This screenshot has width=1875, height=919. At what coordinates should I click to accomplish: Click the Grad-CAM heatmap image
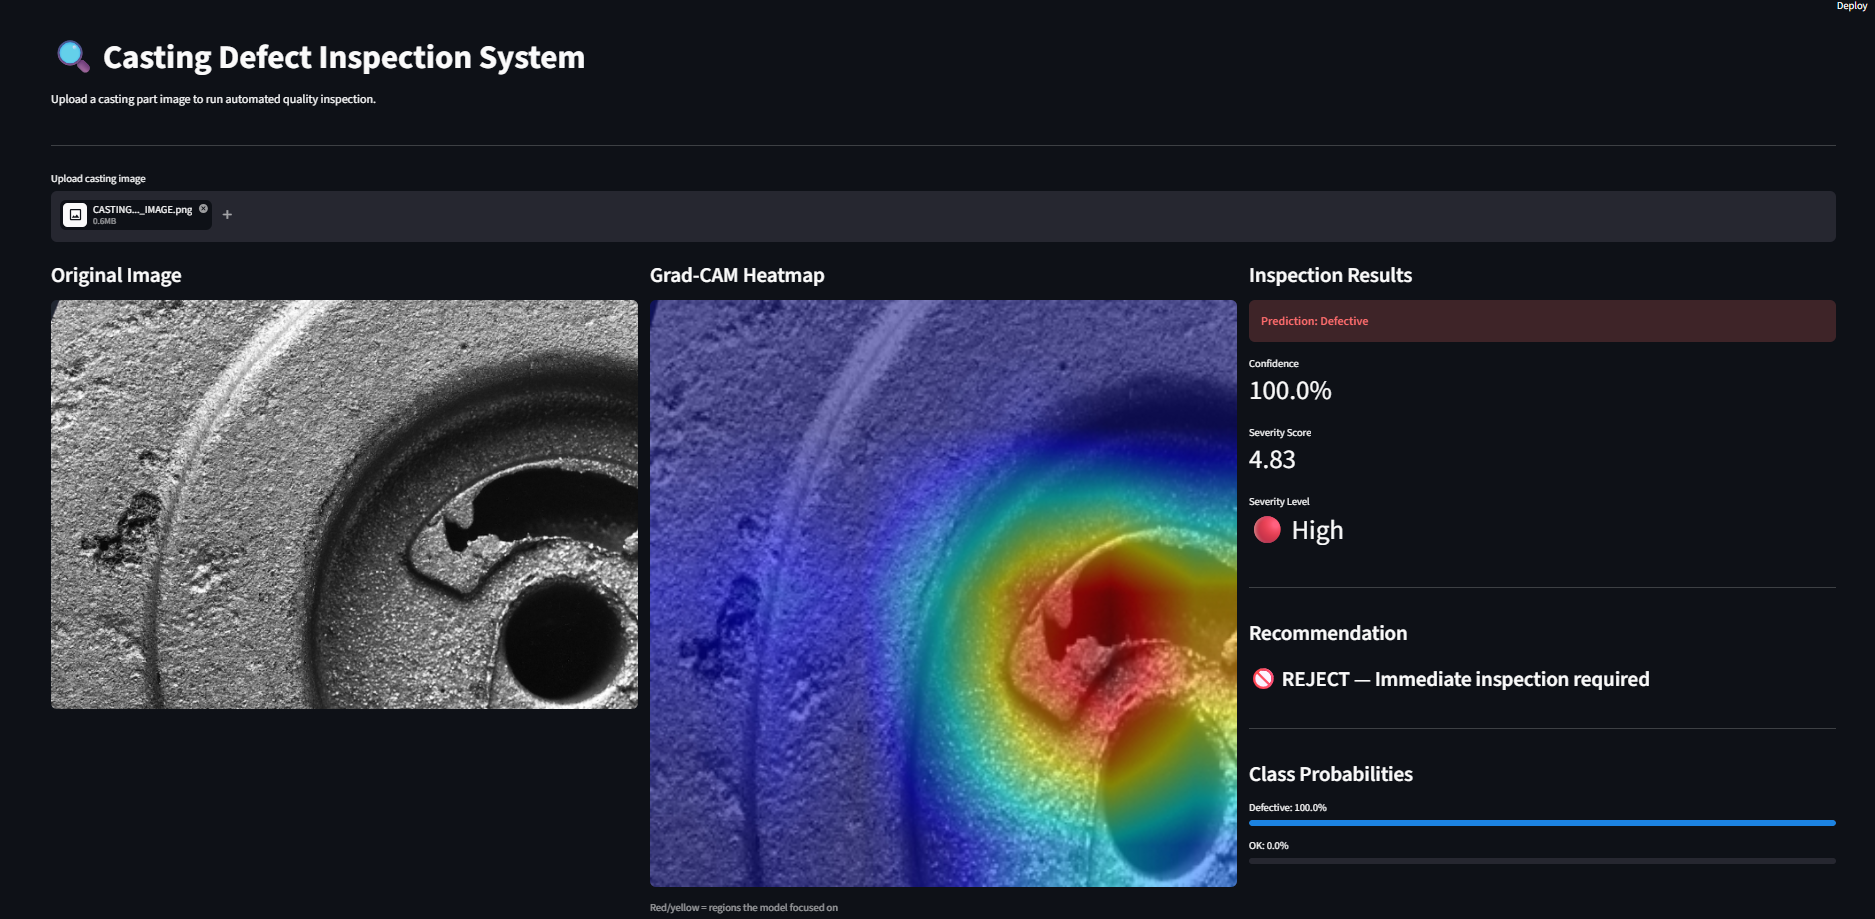[x=943, y=593]
